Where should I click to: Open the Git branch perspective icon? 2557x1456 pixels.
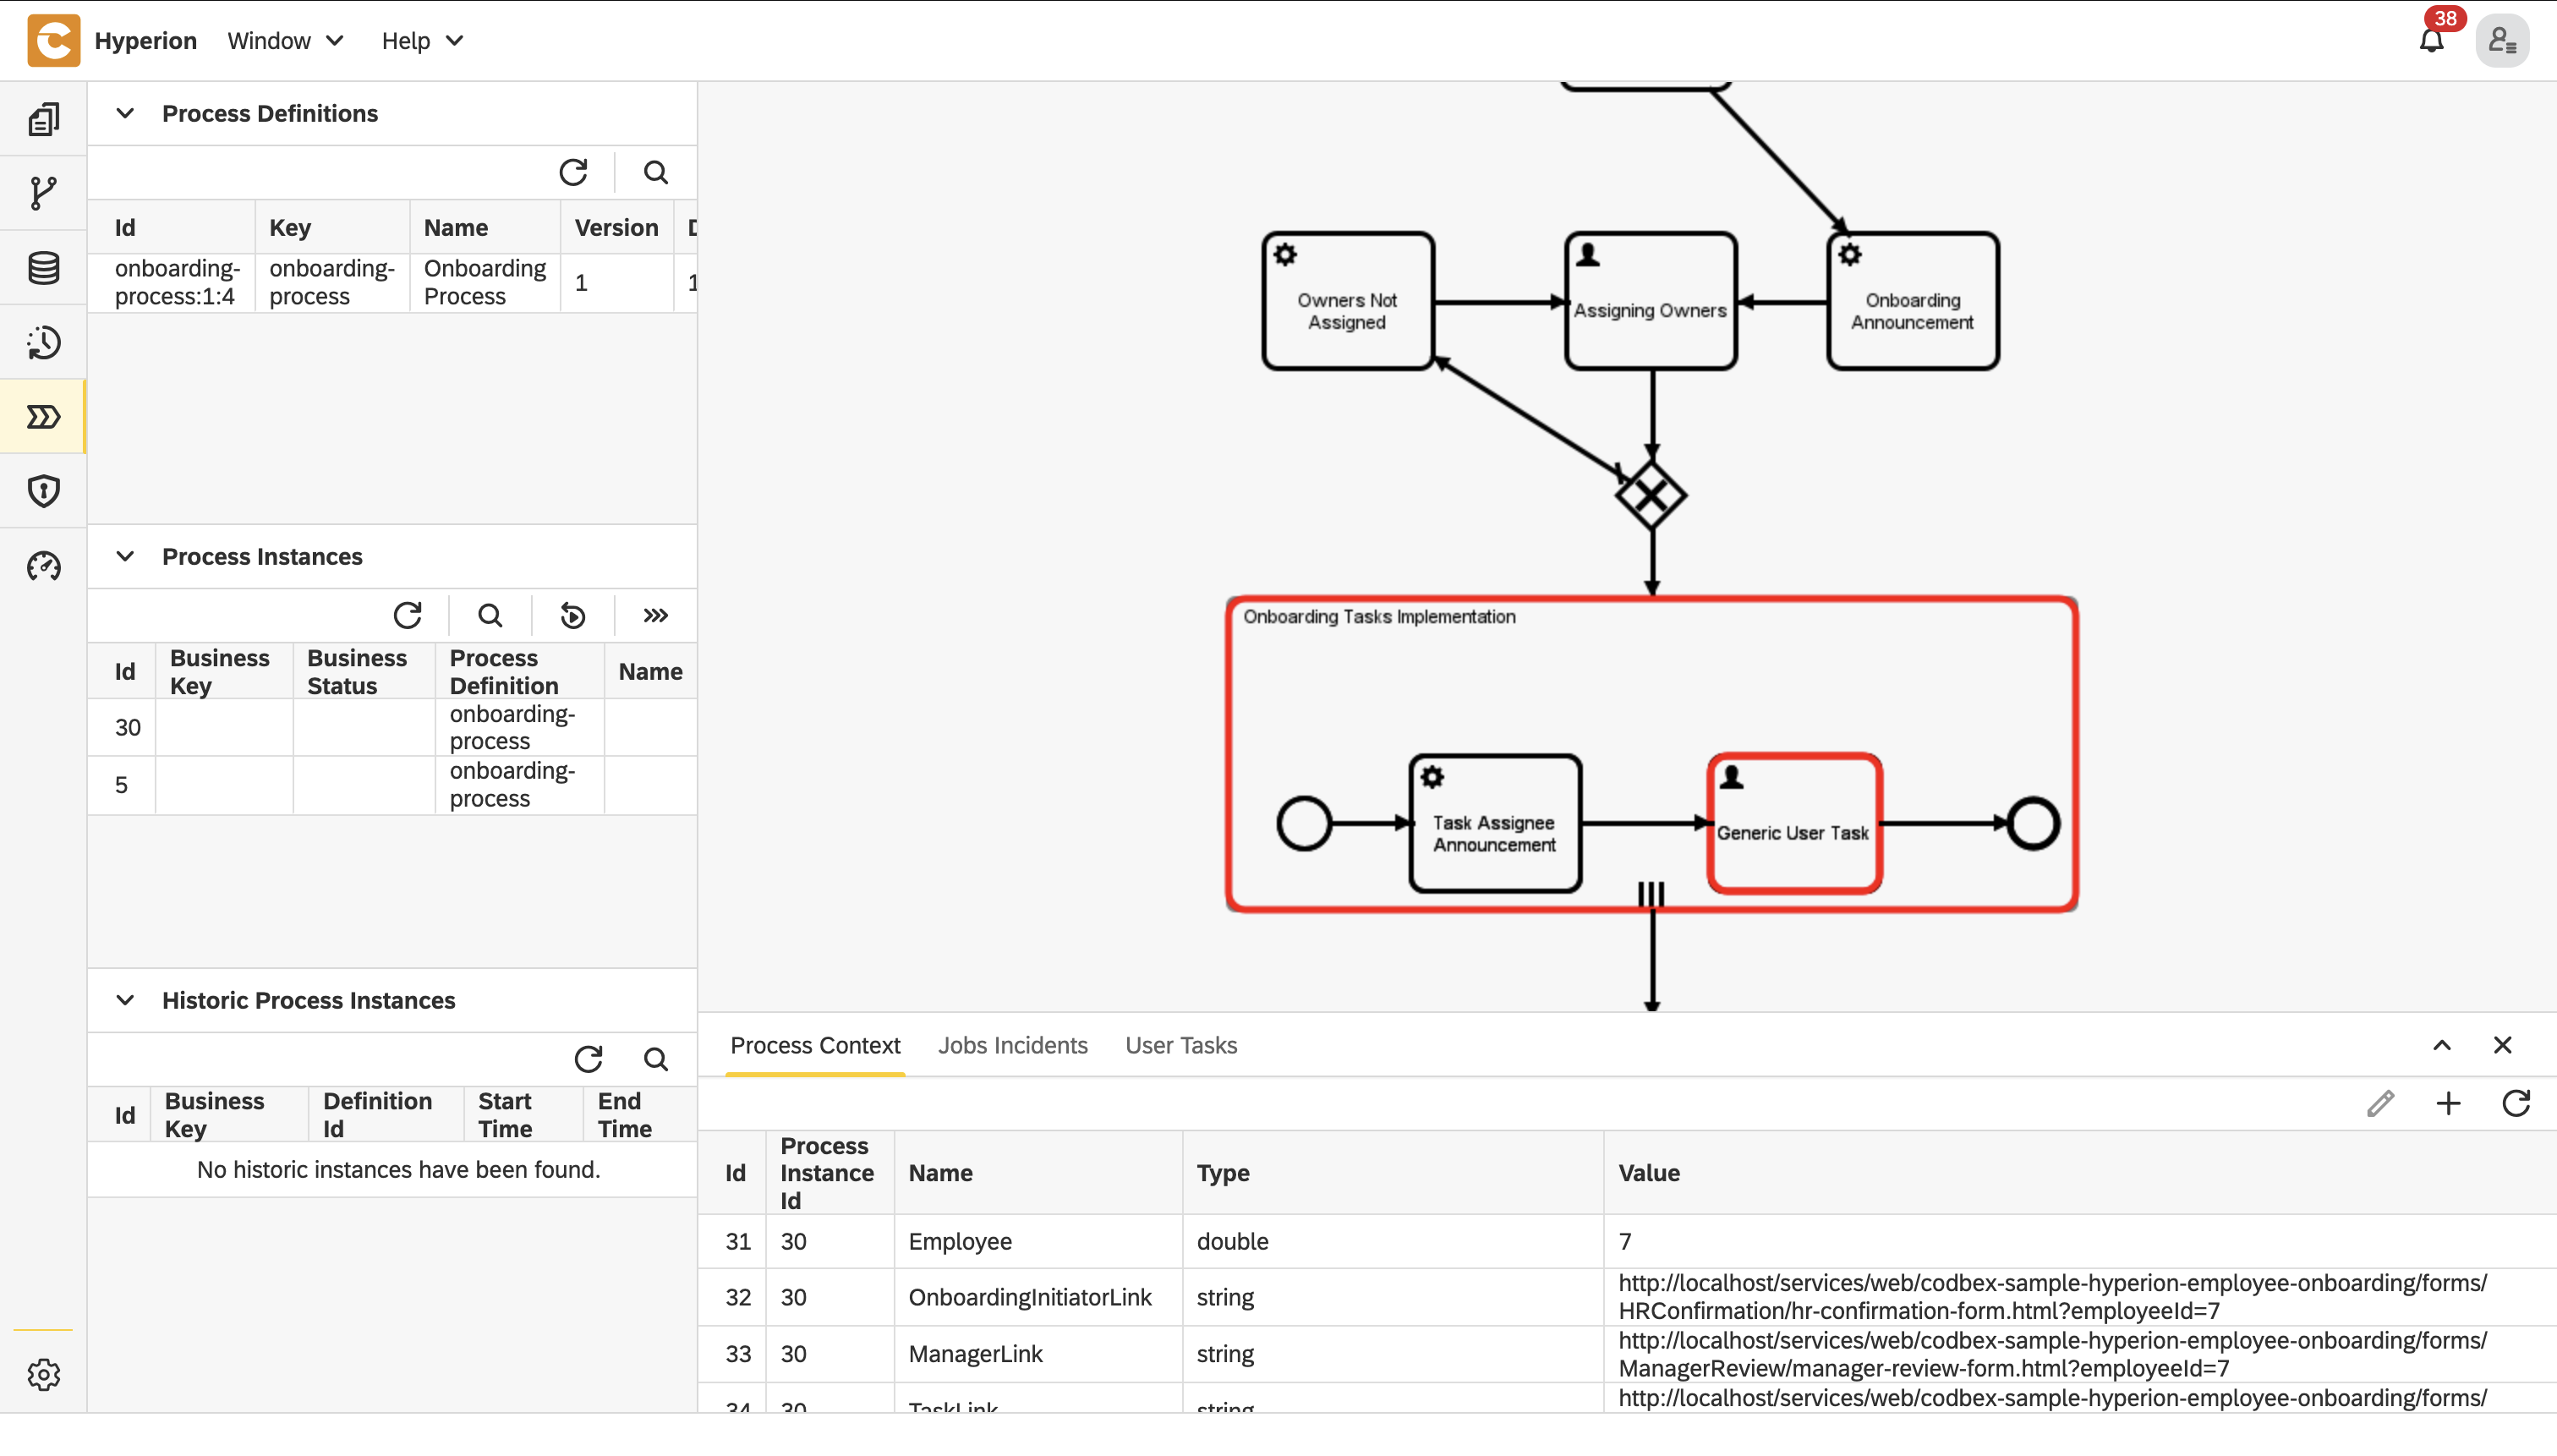43,193
